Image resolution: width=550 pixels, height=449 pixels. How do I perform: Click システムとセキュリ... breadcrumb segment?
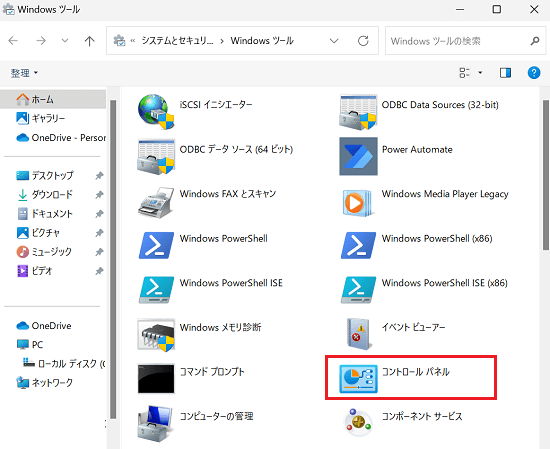[177, 41]
